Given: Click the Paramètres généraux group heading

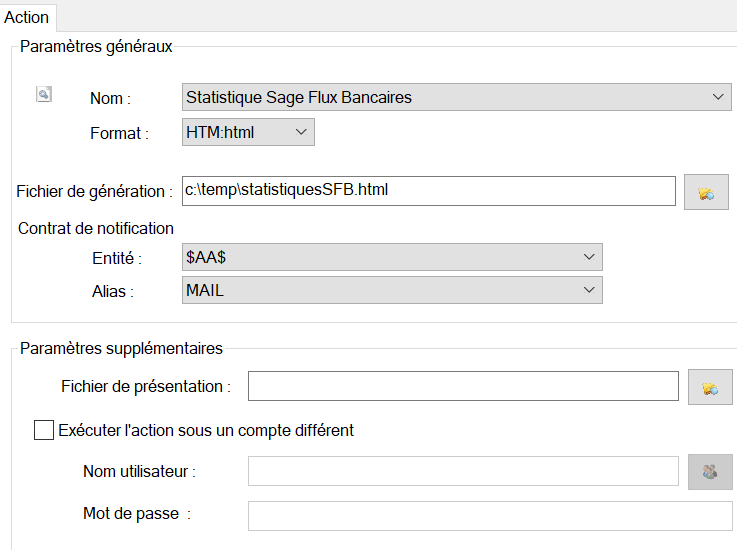Looking at the screenshot, I should (96, 46).
